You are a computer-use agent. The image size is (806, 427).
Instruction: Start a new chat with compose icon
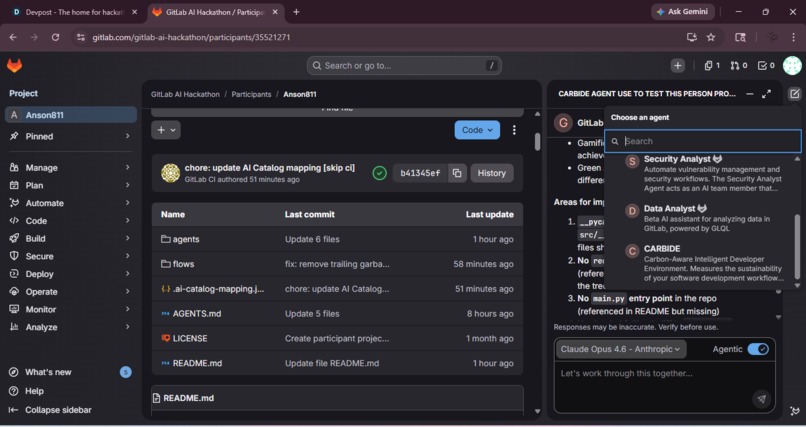795,94
